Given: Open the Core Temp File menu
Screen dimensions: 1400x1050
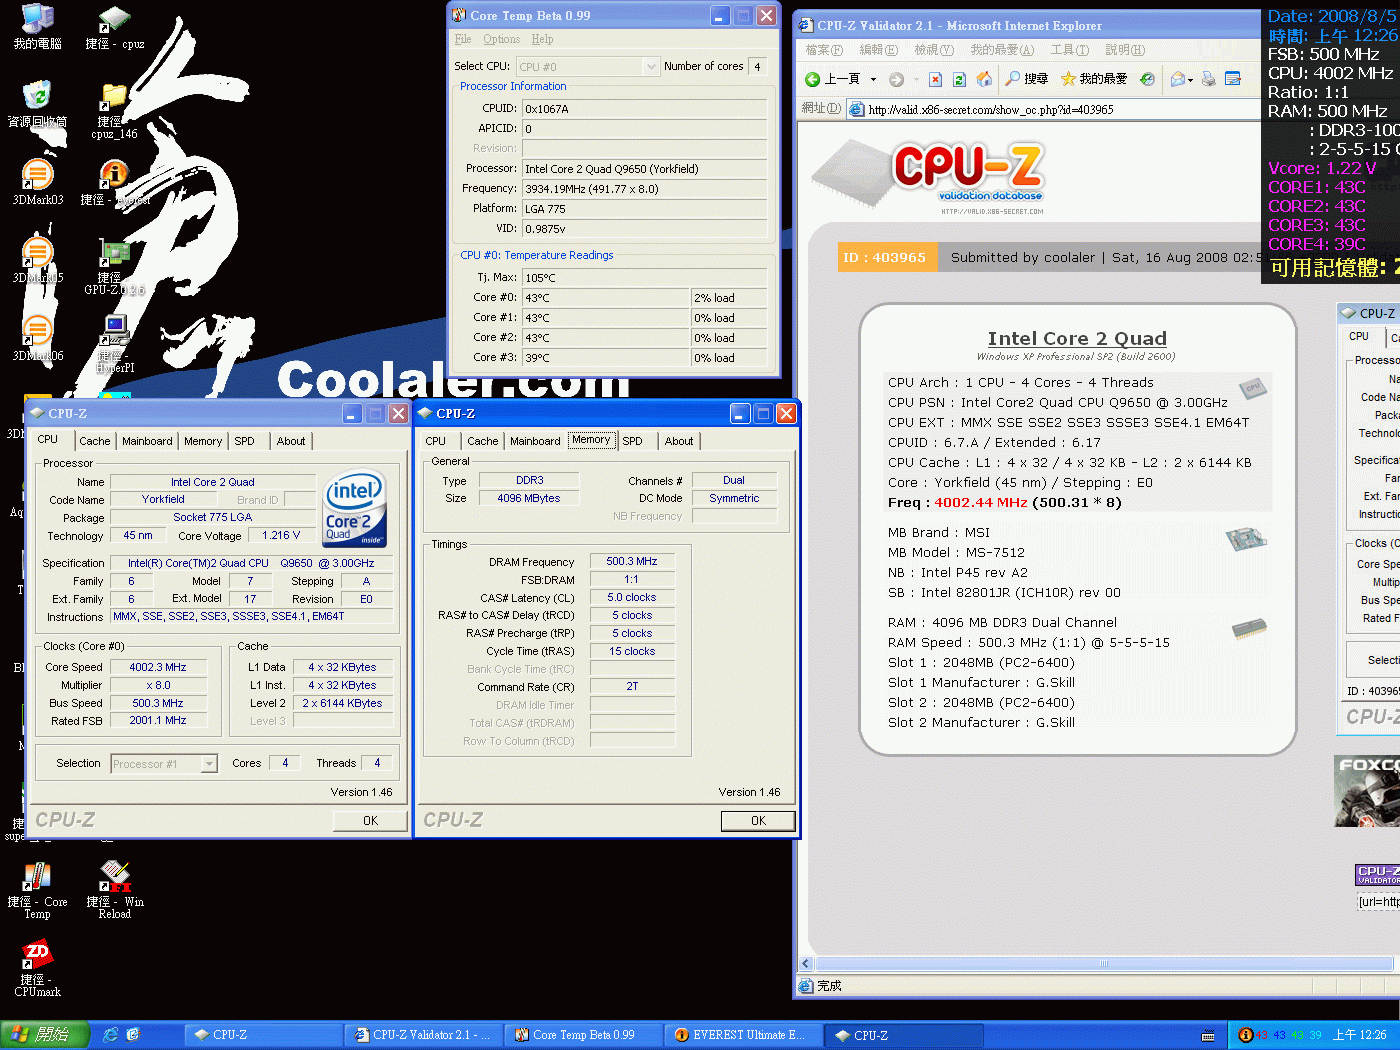Looking at the screenshot, I should (463, 39).
